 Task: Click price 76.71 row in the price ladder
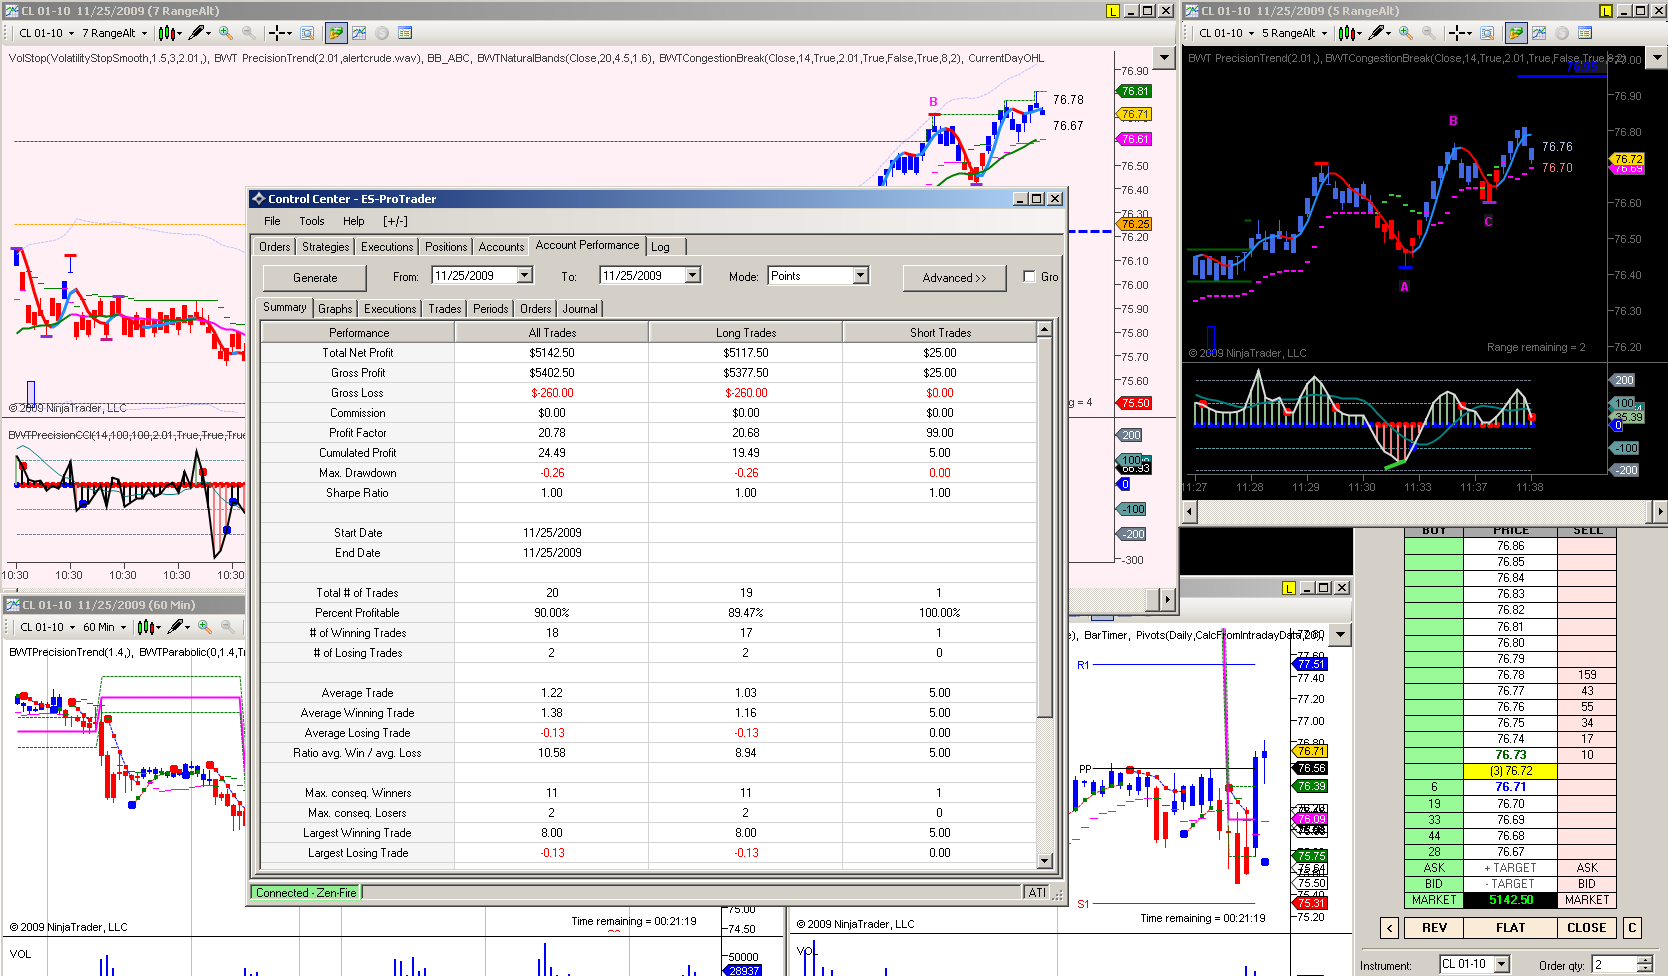pos(1510,787)
